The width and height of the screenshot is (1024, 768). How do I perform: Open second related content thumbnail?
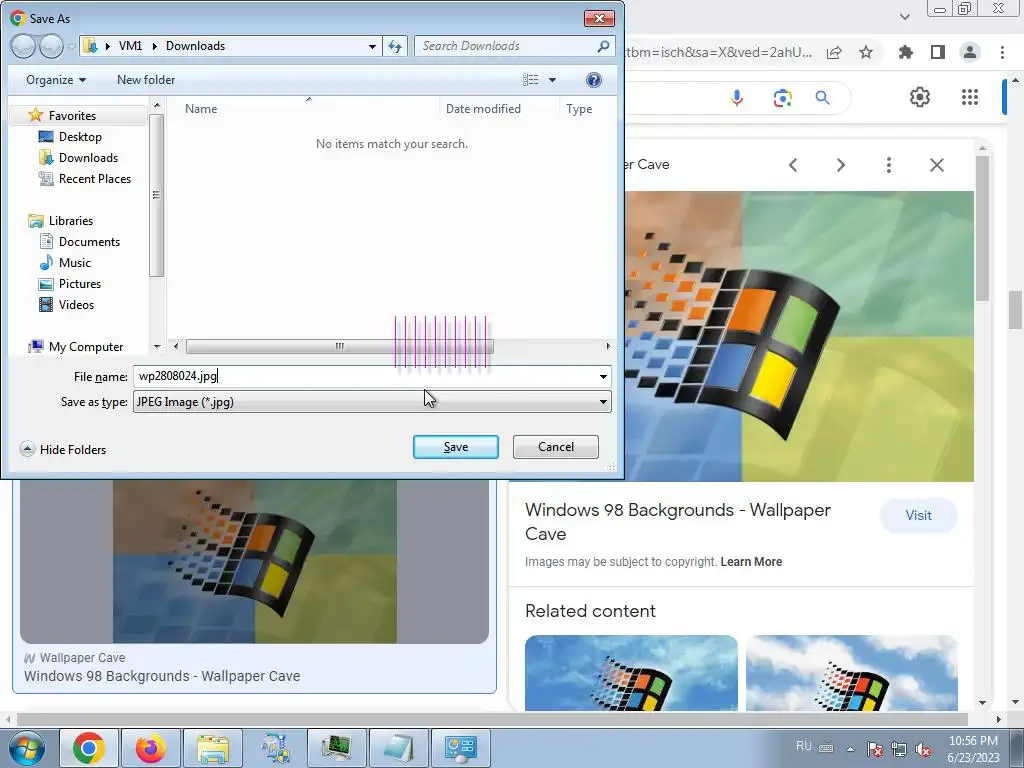852,673
